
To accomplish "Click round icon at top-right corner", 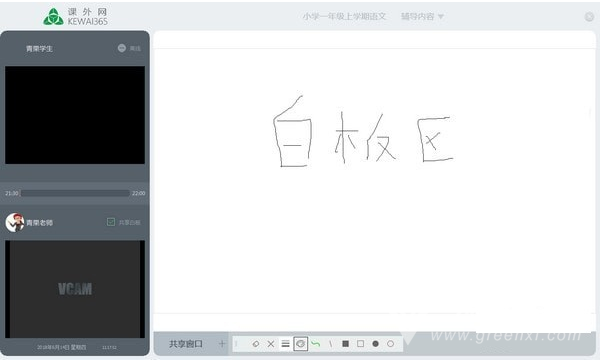I will point(589,16).
